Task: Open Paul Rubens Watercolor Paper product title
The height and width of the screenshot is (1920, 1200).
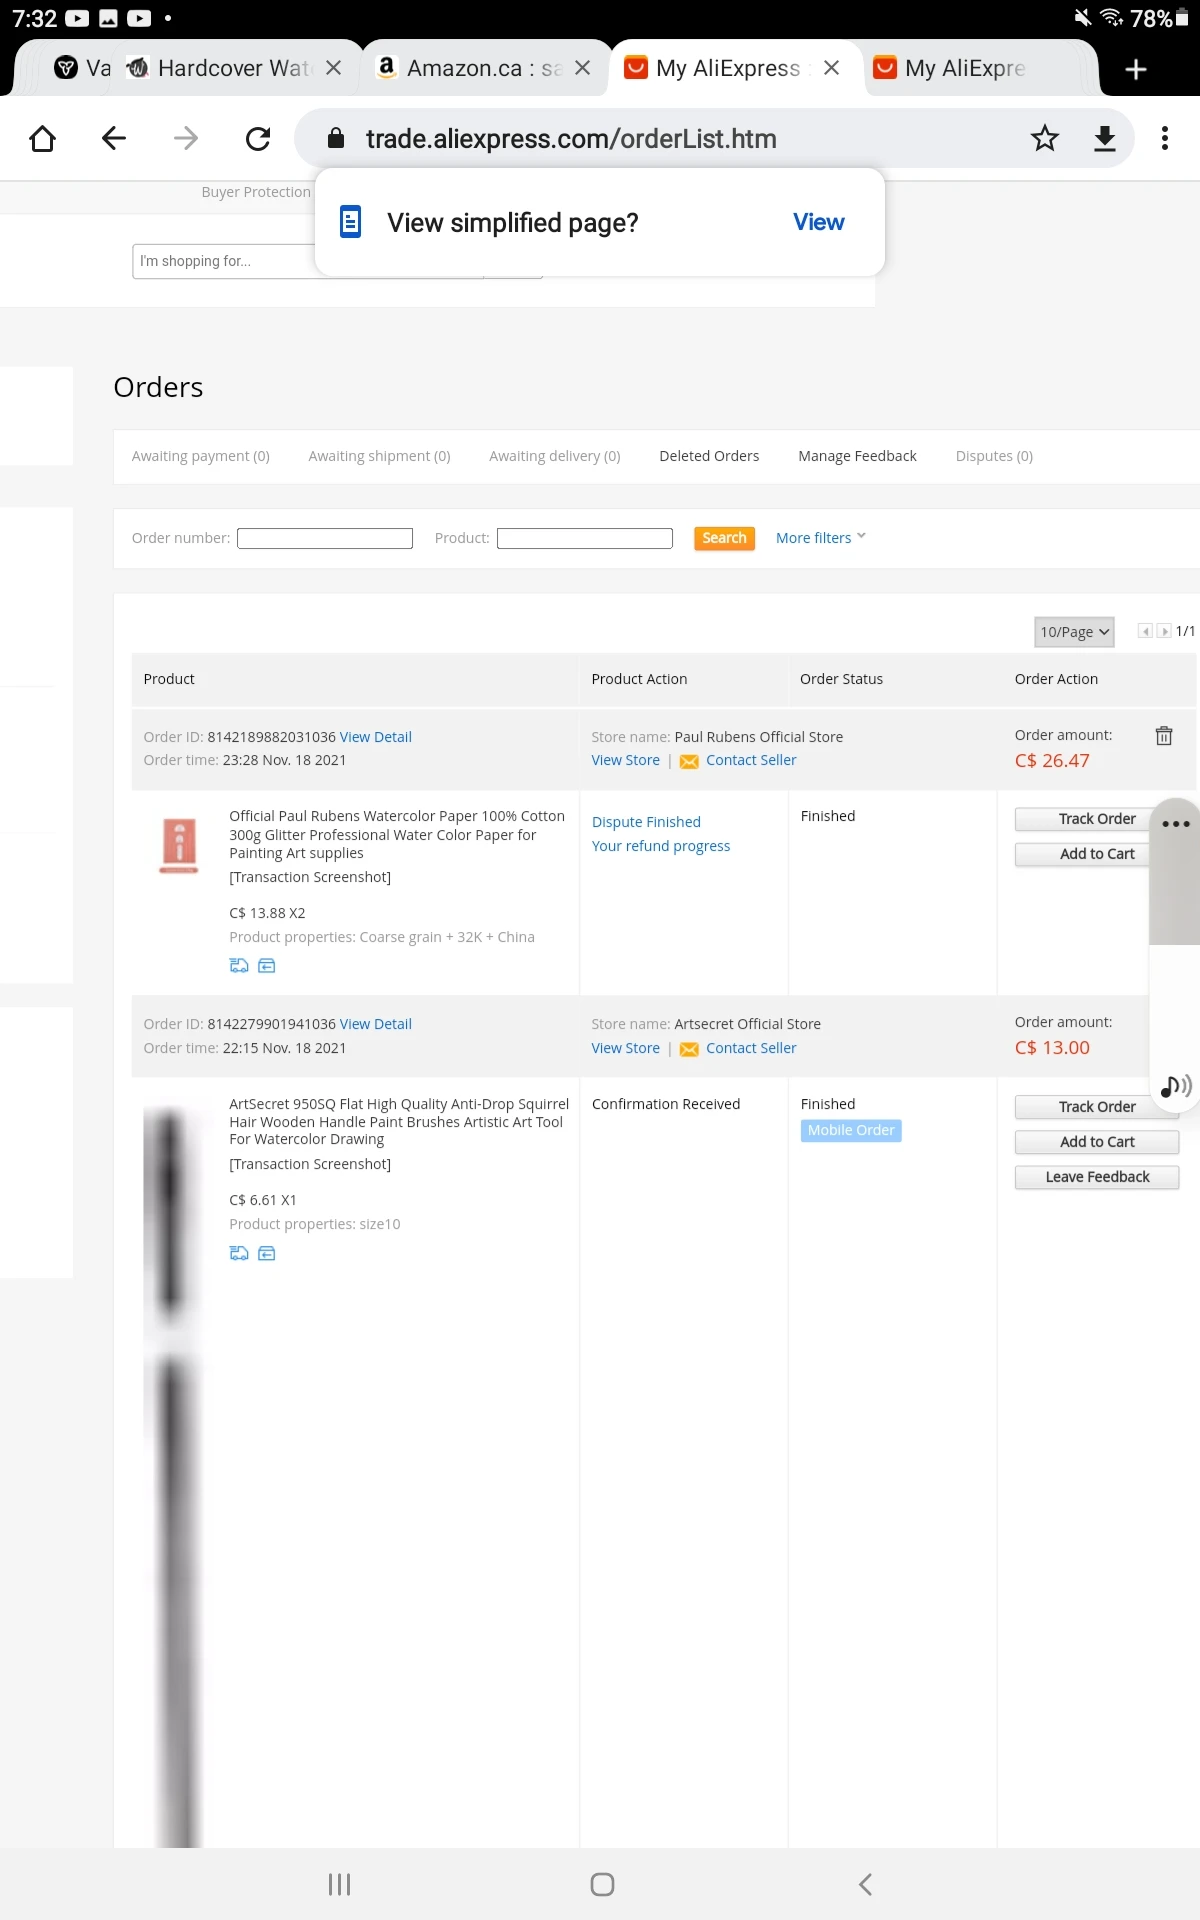Action: pyautogui.click(x=397, y=834)
